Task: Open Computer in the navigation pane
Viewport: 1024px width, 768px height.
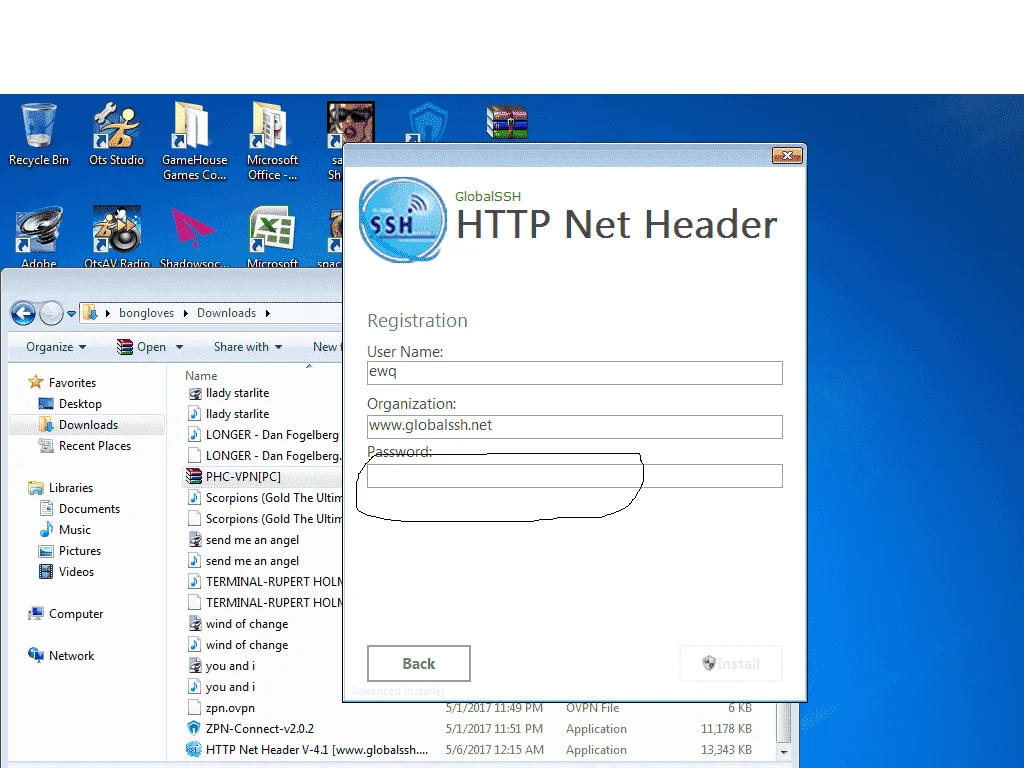Action: coord(65,614)
